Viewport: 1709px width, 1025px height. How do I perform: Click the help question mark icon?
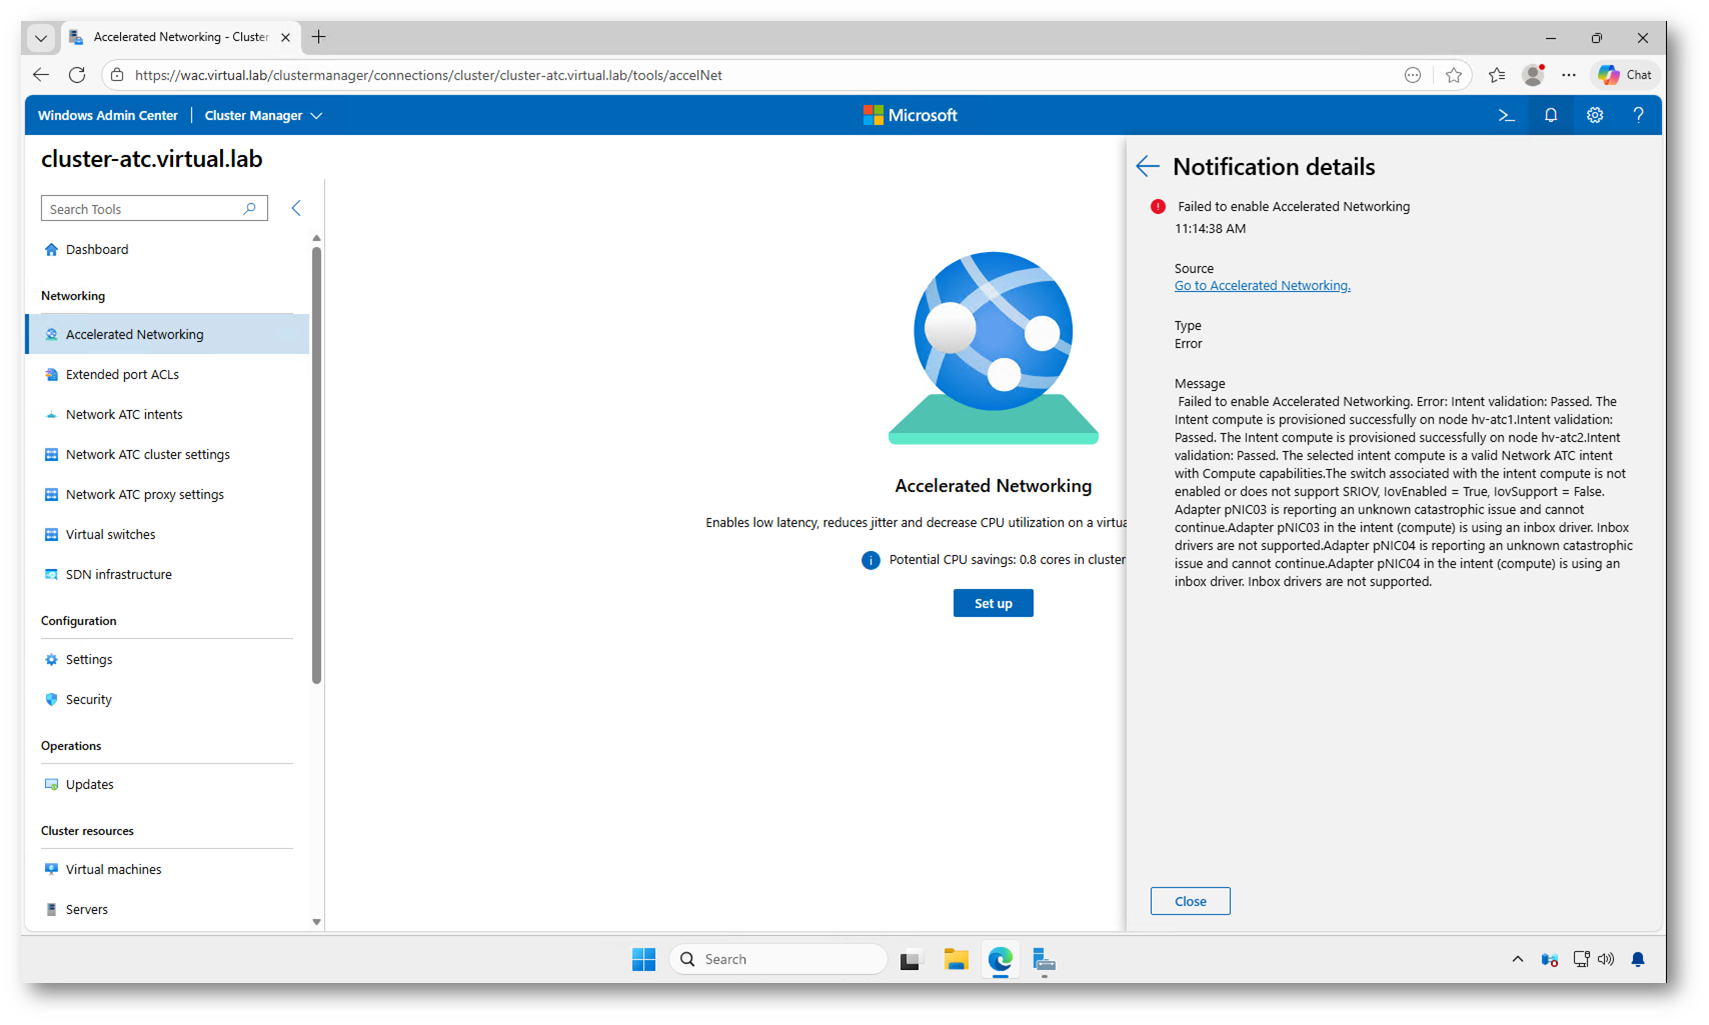coord(1638,116)
